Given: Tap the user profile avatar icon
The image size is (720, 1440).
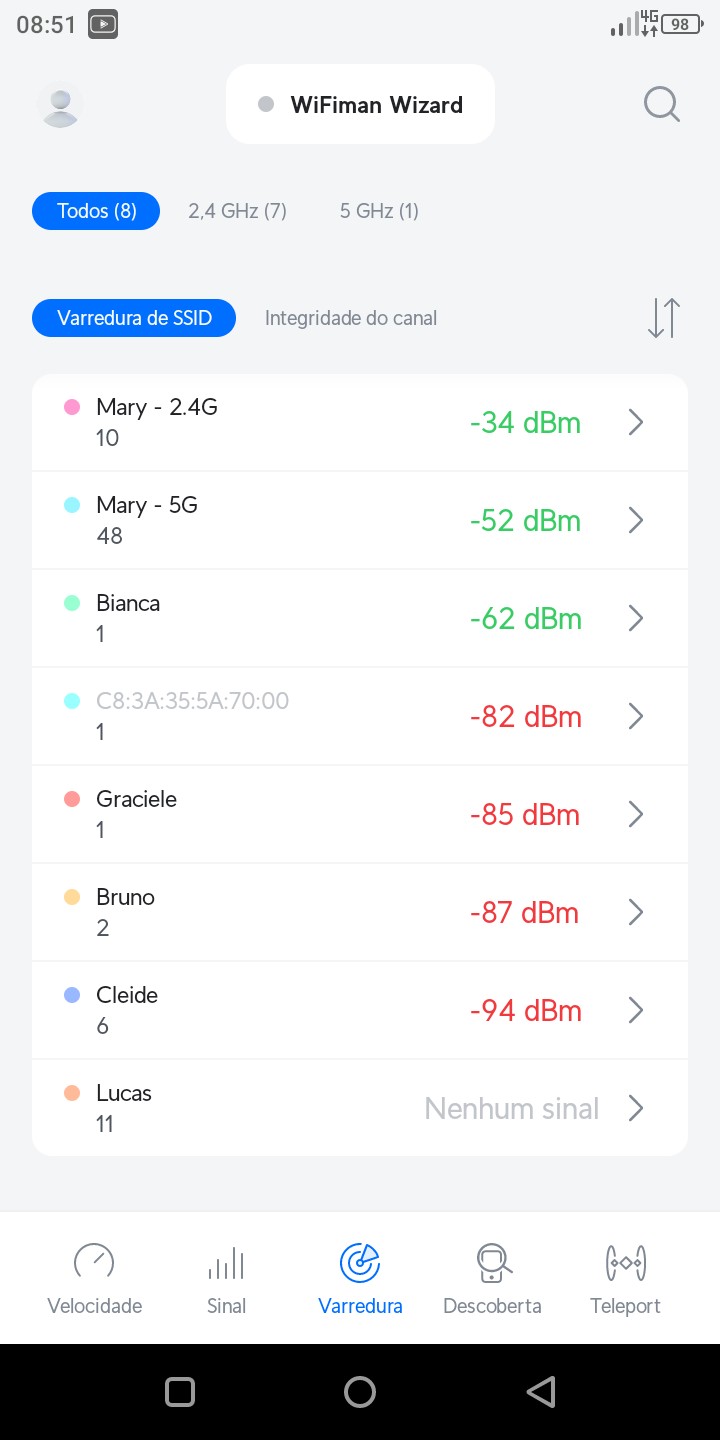Looking at the screenshot, I should pyautogui.click(x=60, y=105).
